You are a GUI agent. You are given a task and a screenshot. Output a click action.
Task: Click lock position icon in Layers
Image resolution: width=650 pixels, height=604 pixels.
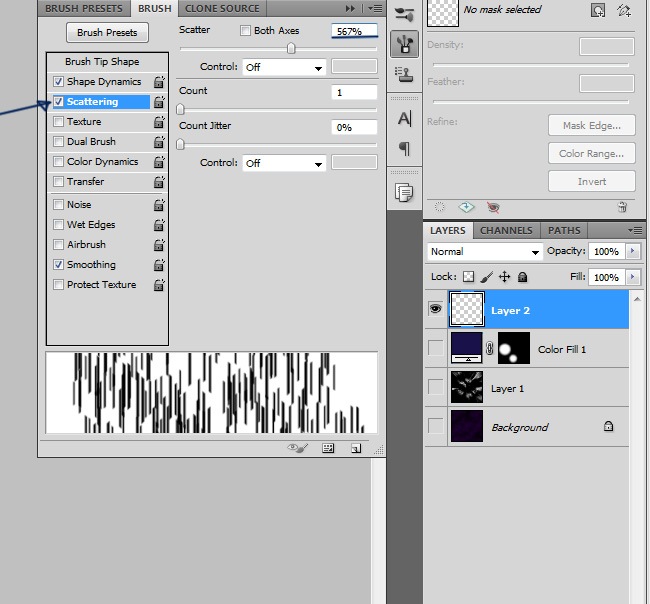pos(504,277)
